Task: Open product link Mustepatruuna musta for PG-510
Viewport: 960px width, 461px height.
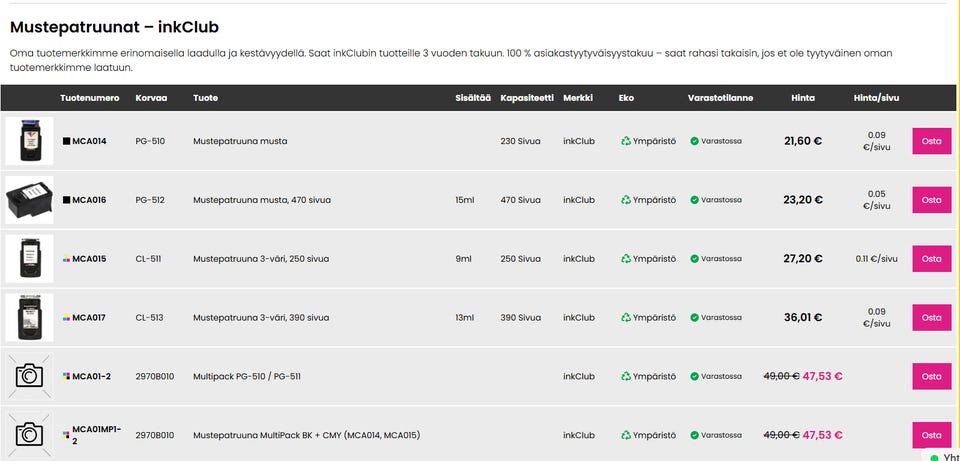Action: [x=240, y=141]
